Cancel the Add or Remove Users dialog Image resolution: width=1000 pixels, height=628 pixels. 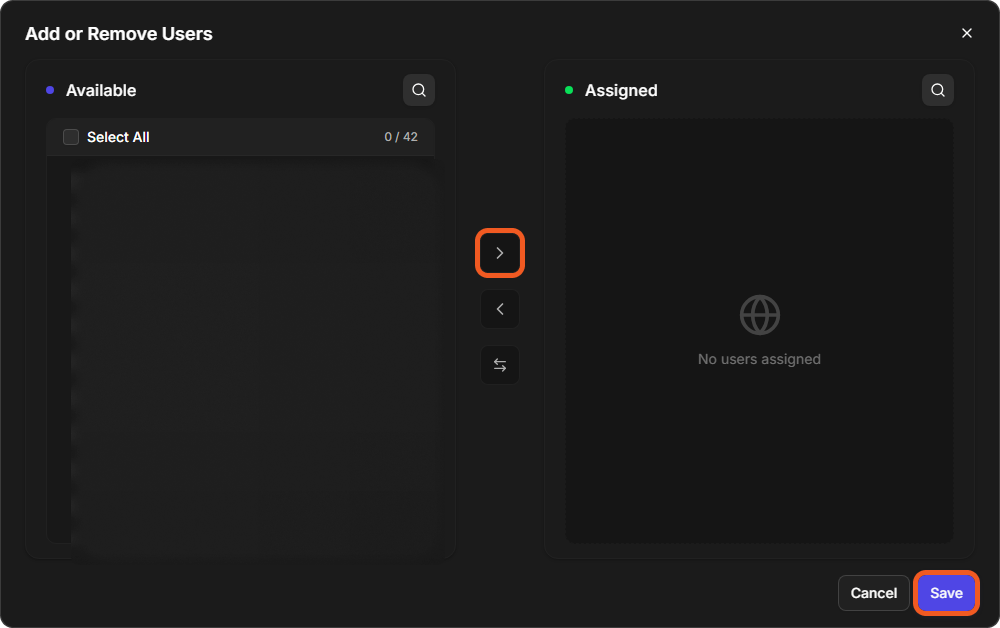874,593
